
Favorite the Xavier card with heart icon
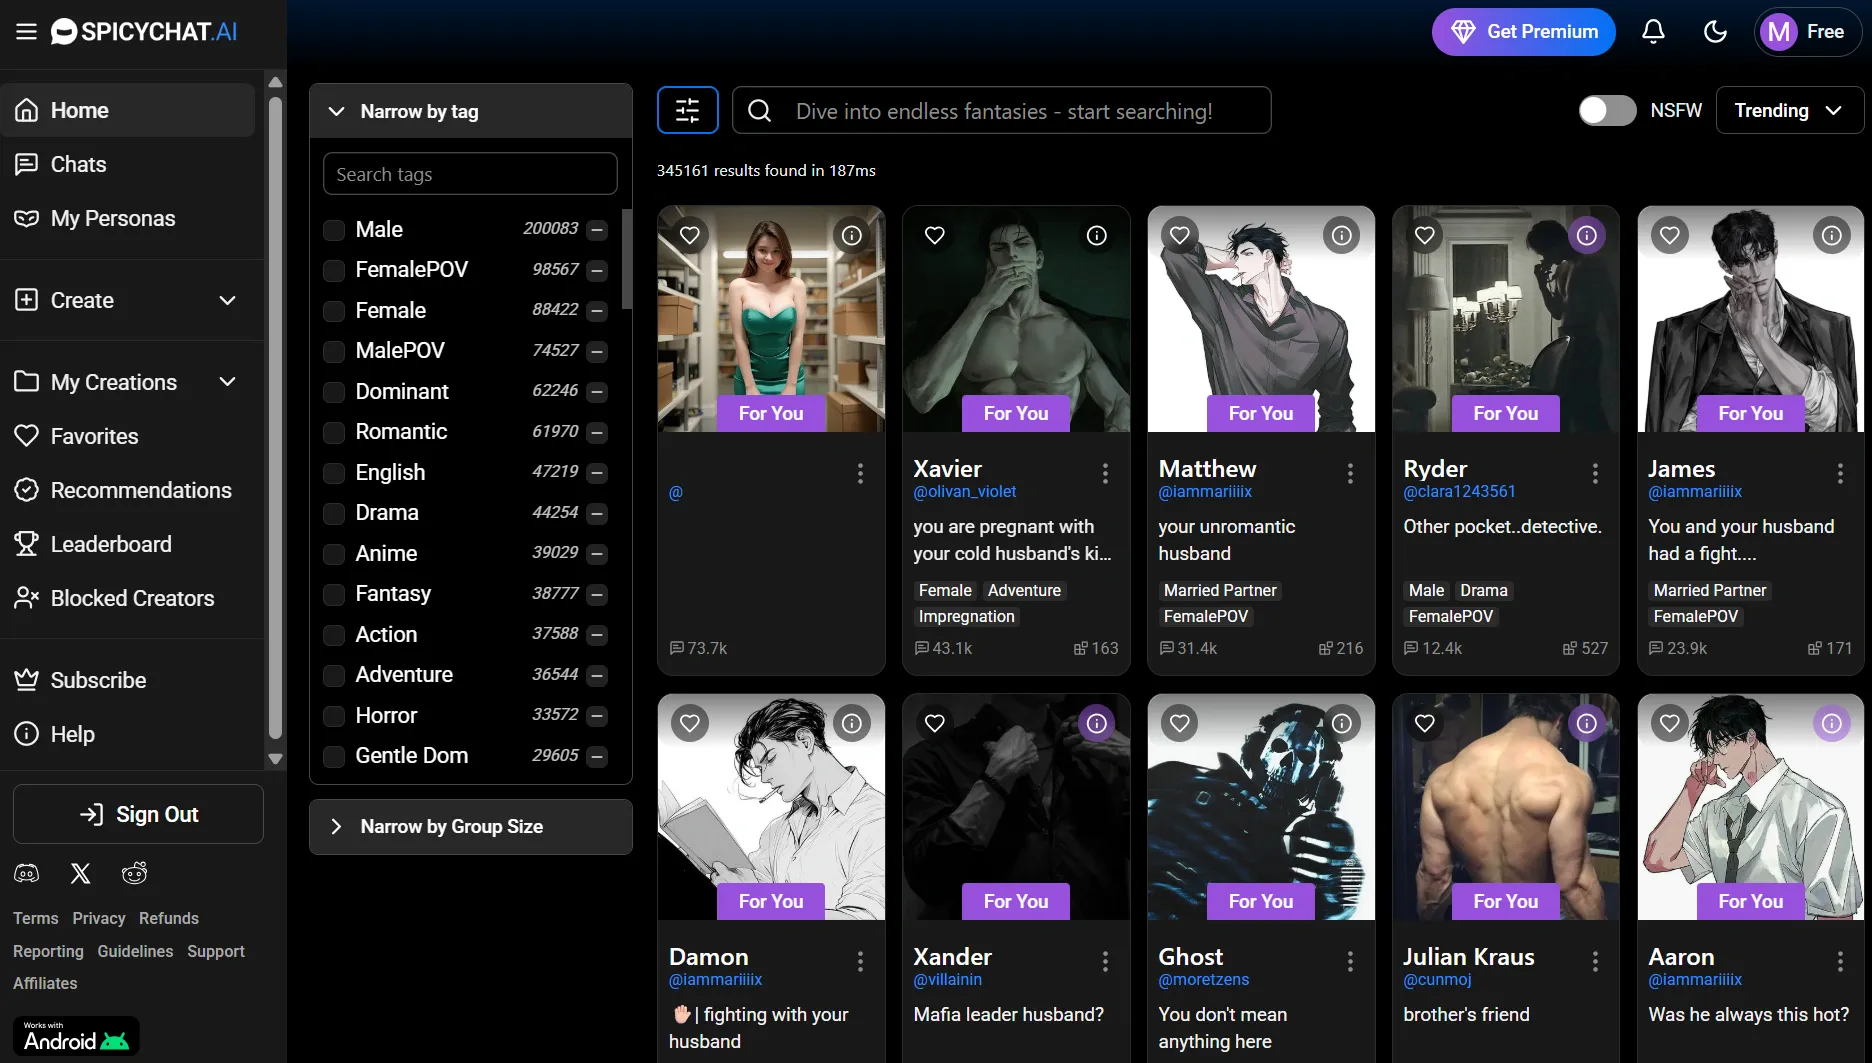click(x=935, y=235)
